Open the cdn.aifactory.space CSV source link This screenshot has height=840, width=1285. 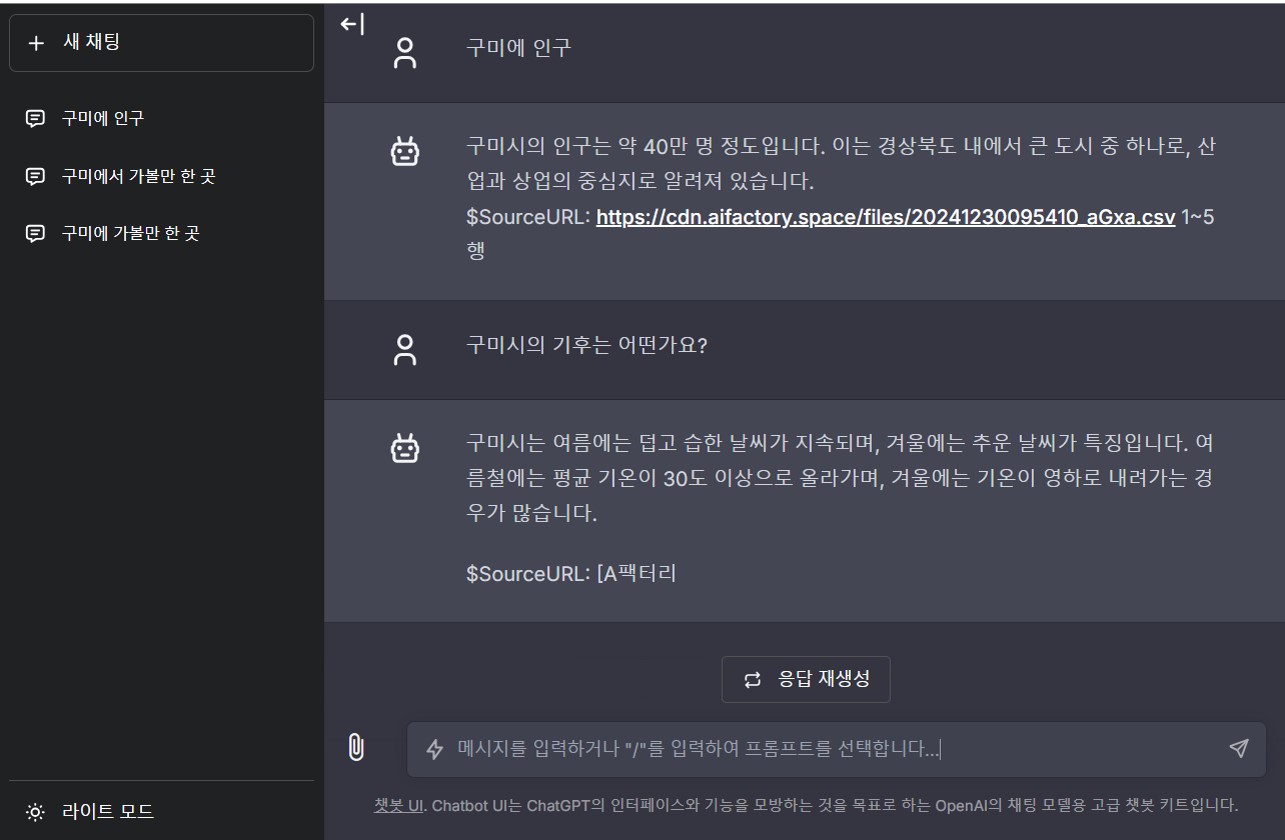[885, 217]
